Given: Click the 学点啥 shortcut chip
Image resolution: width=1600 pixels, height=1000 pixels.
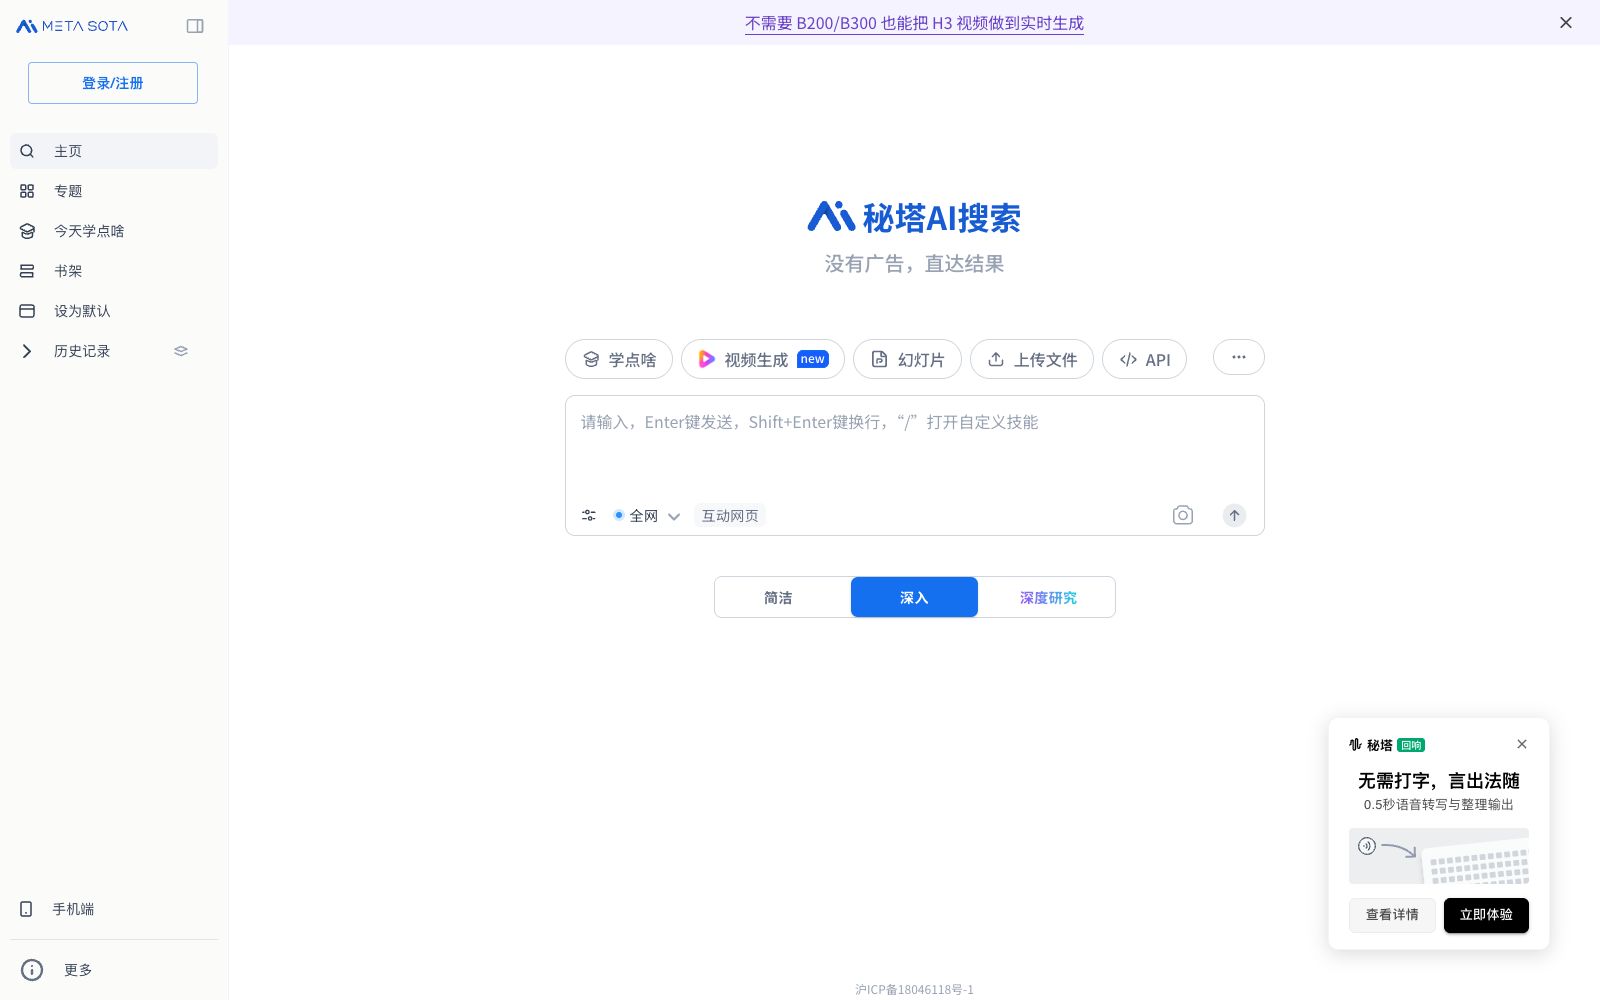Looking at the screenshot, I should point(619,359).
